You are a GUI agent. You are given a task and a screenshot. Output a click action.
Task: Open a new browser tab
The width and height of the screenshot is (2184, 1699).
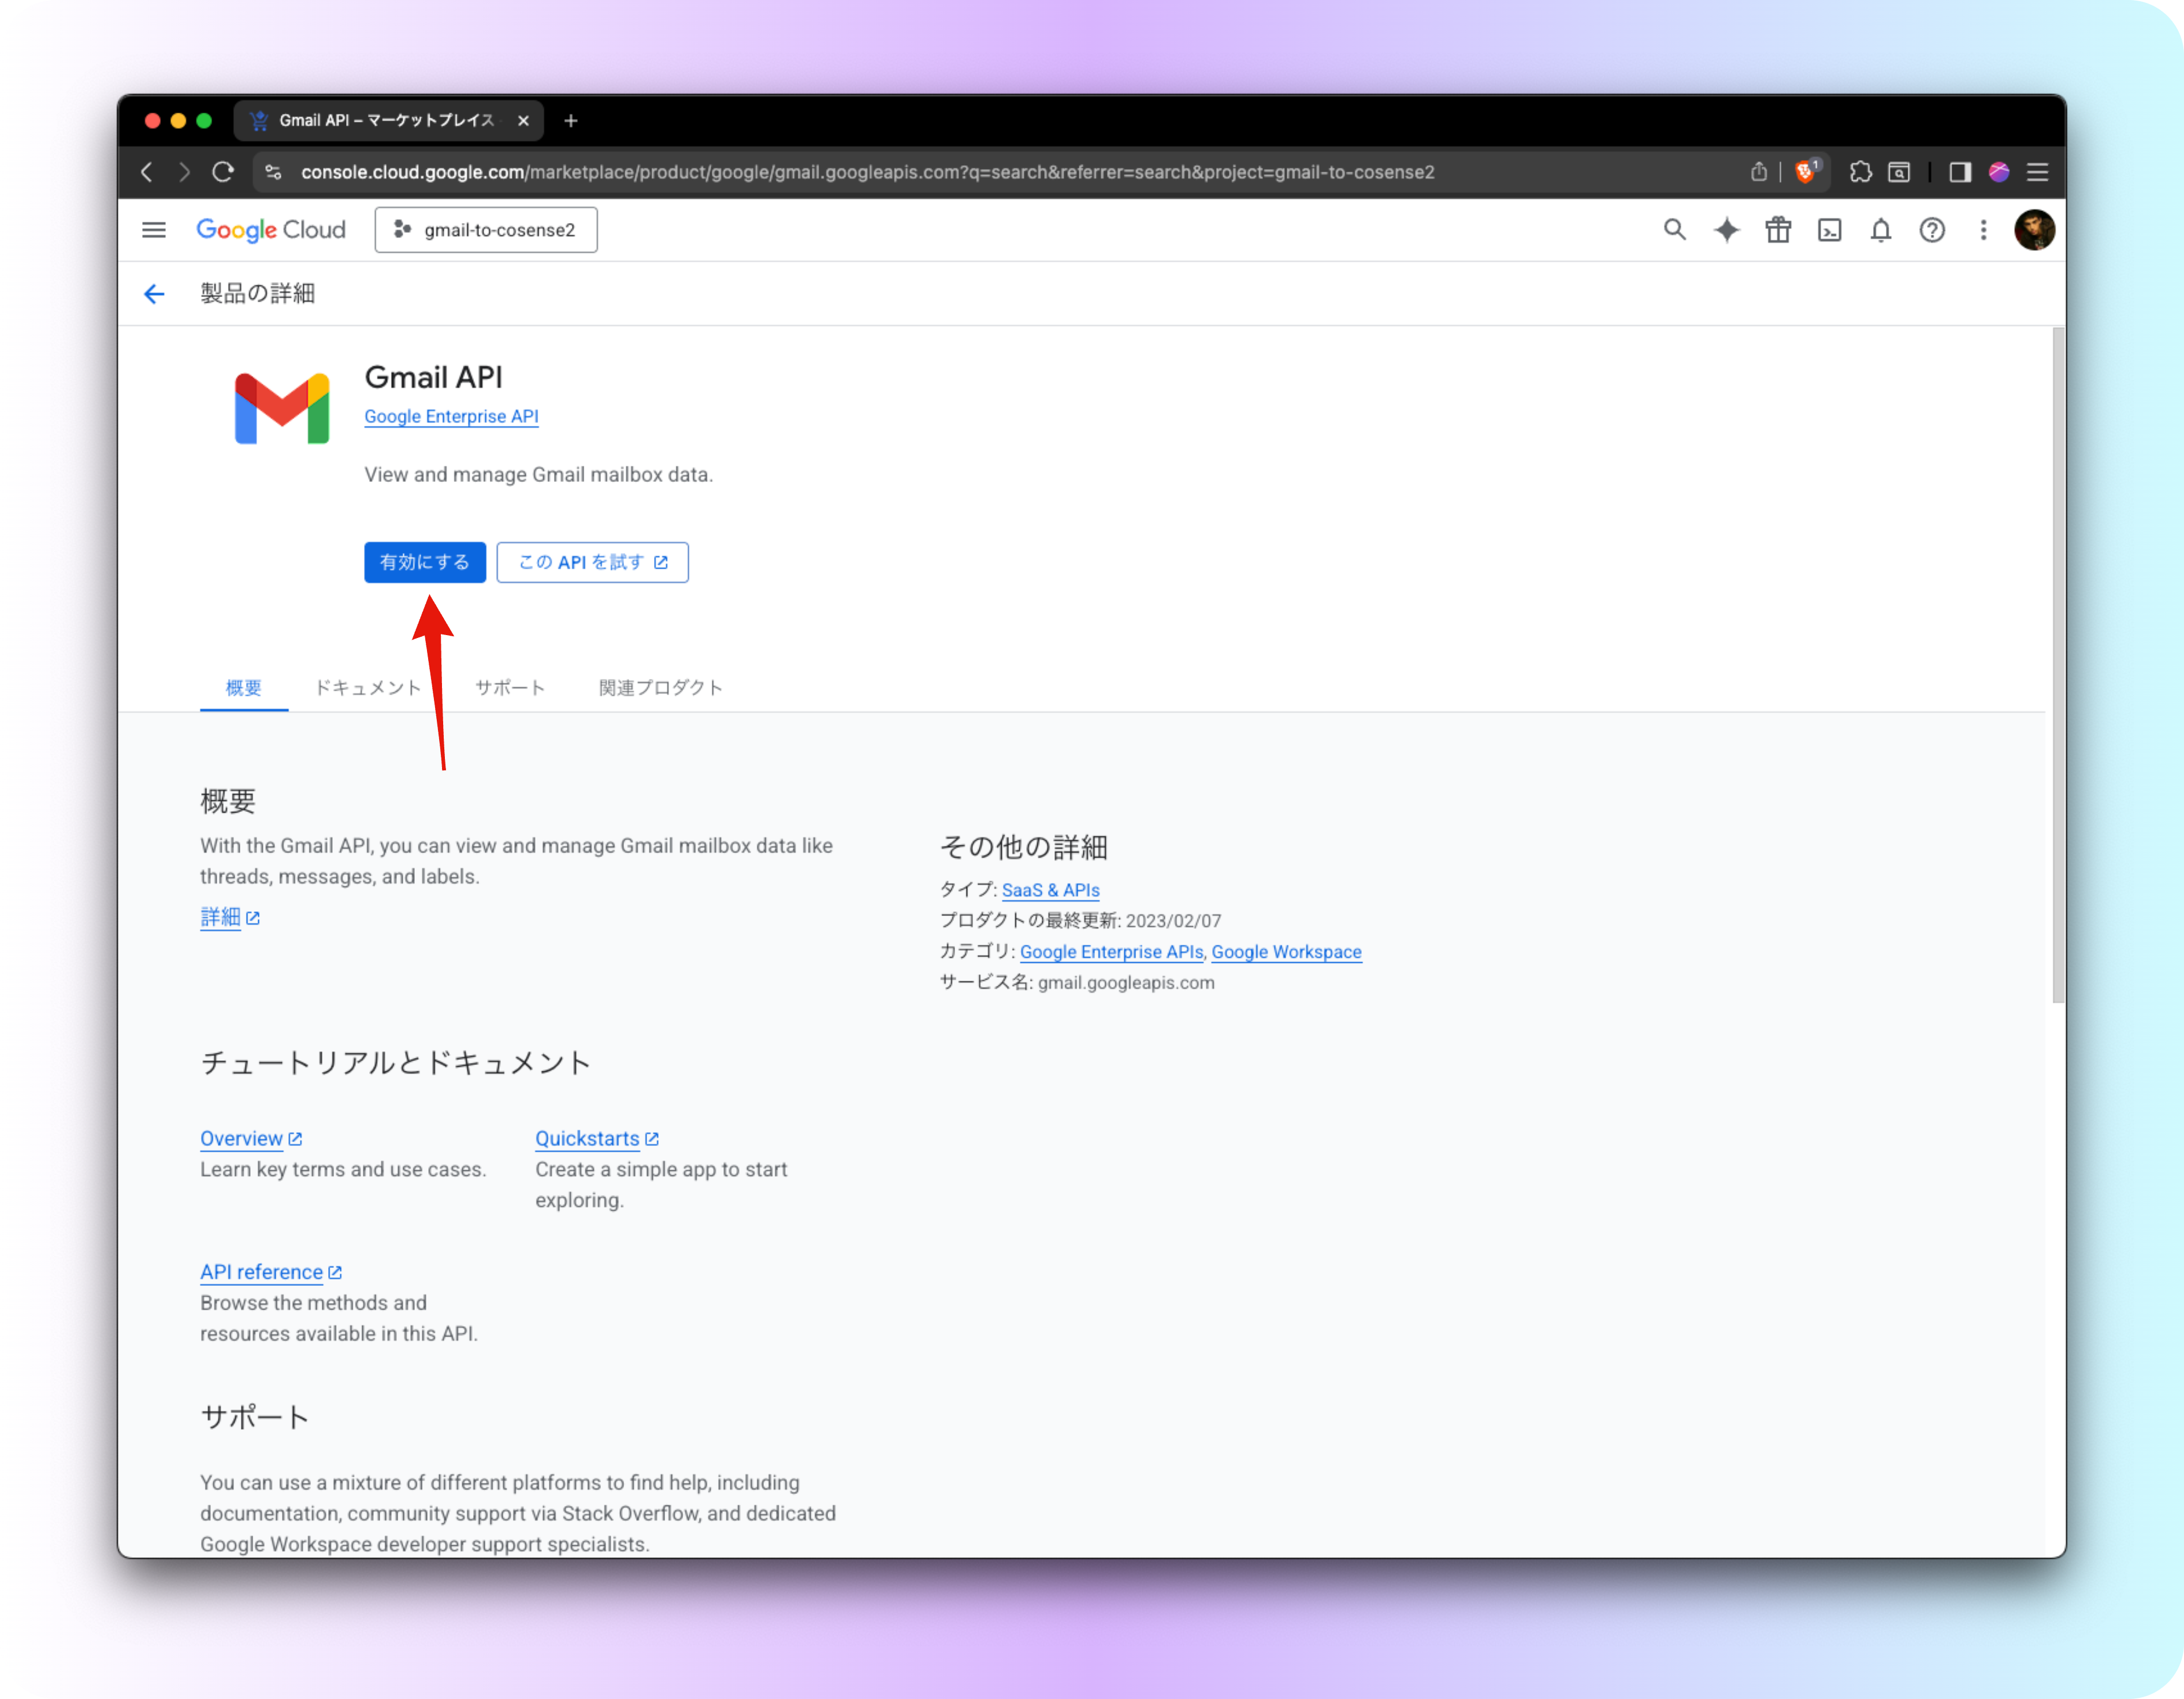click(x=571, y=121)
